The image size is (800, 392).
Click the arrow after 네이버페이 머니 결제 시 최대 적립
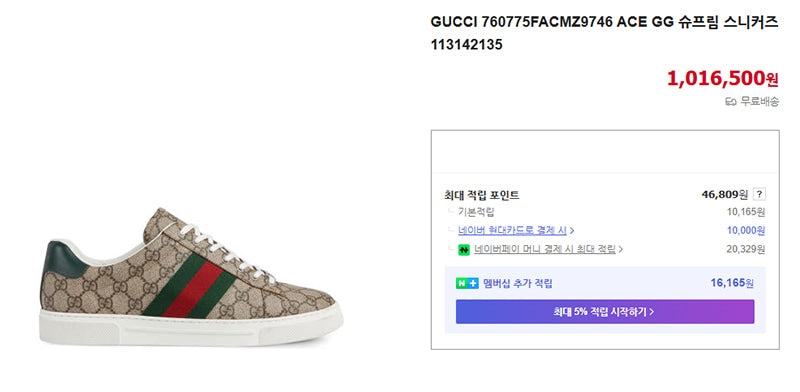(x=620, y=250)
